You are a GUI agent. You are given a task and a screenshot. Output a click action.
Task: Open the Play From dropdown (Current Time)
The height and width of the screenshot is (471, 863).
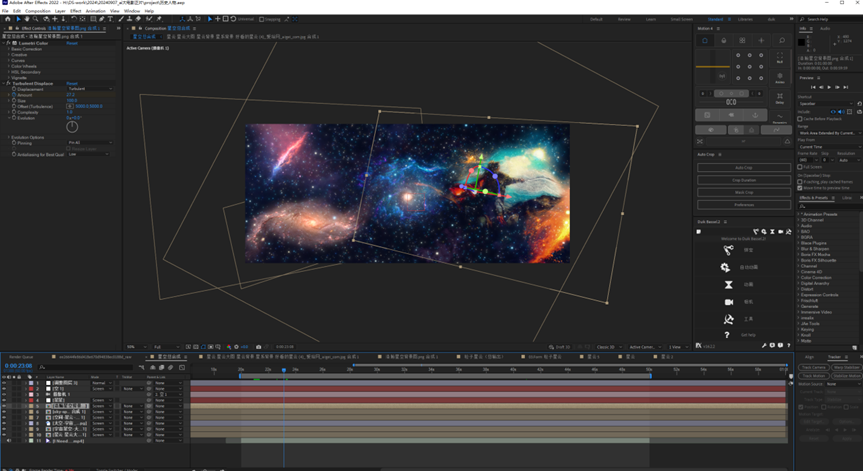[x=829, y=147]
